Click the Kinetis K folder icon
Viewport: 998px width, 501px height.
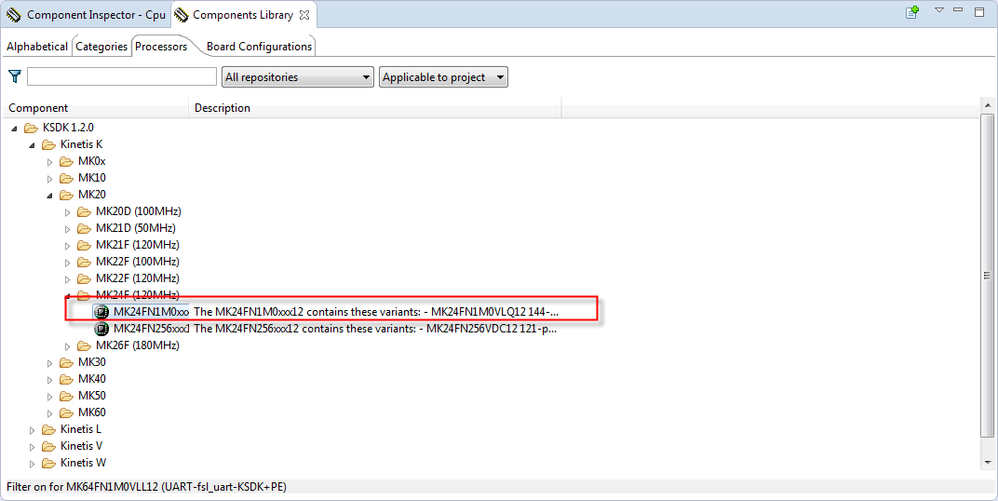coord(48,145)
